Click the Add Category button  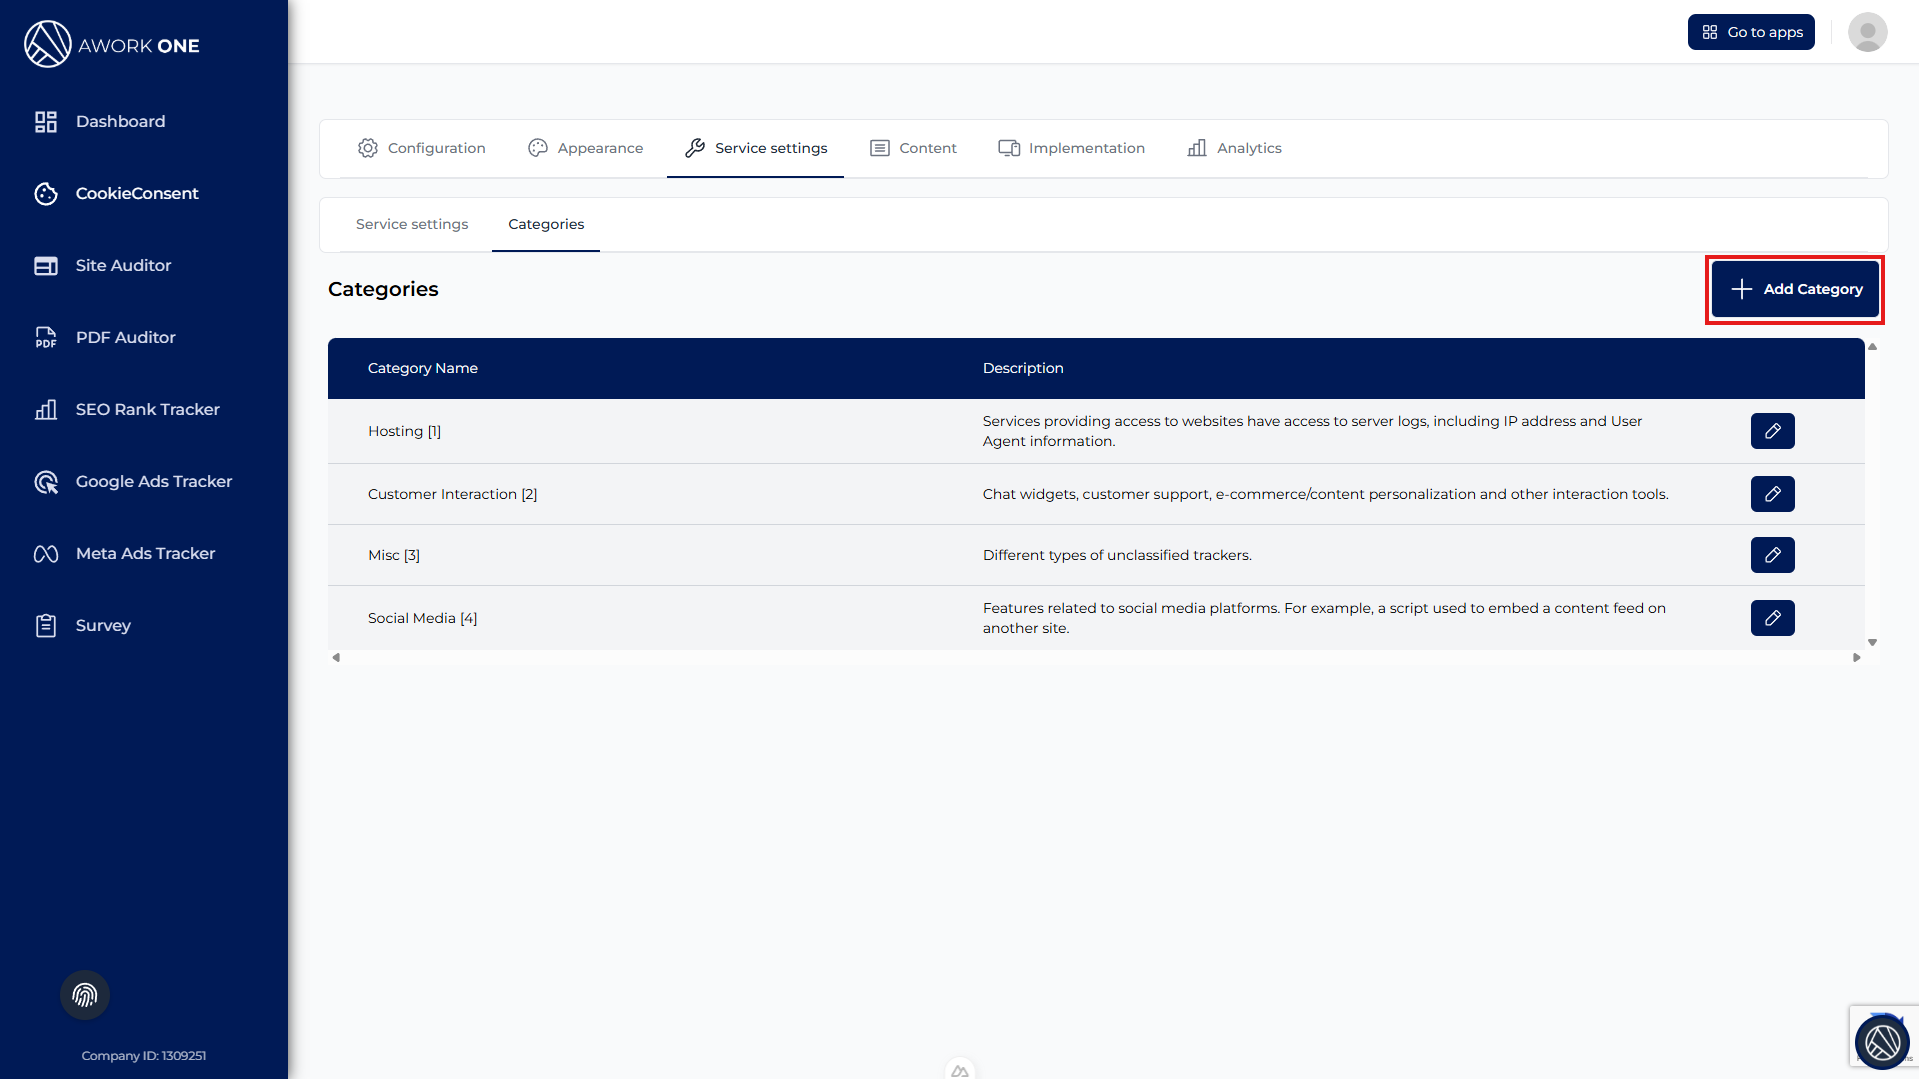[1795, 289]
